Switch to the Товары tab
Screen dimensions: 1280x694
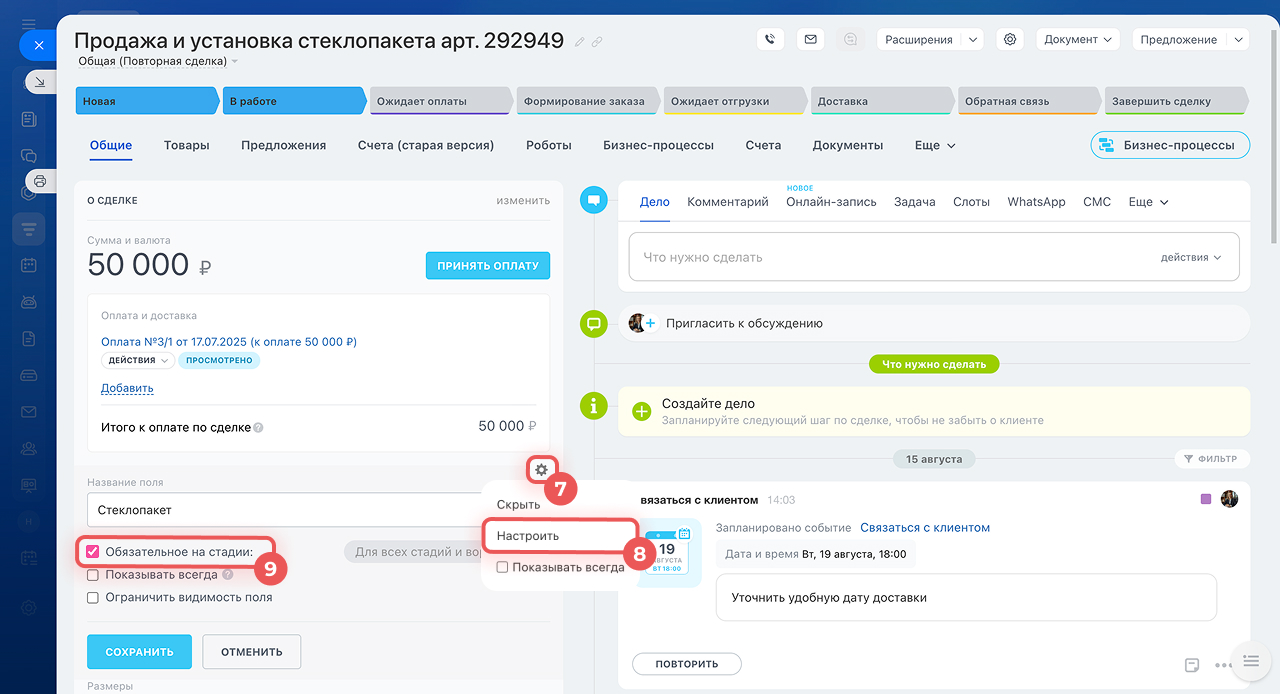tap(186, 145)
